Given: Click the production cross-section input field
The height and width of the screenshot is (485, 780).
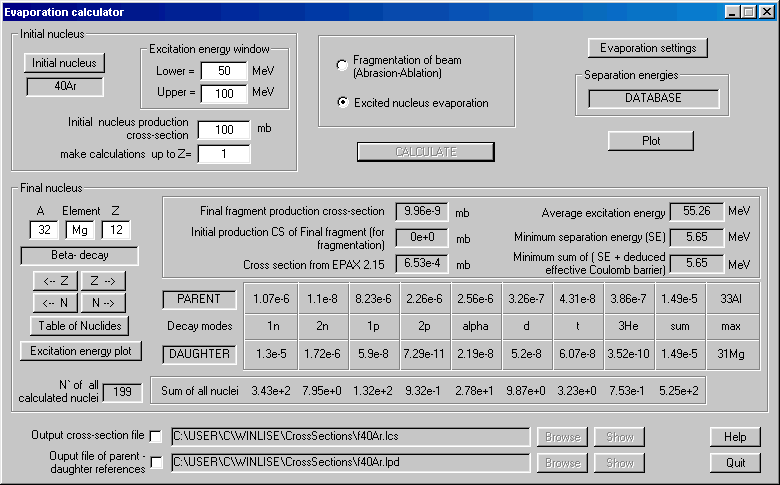Looking at the screenshot, I should point(224,130).
